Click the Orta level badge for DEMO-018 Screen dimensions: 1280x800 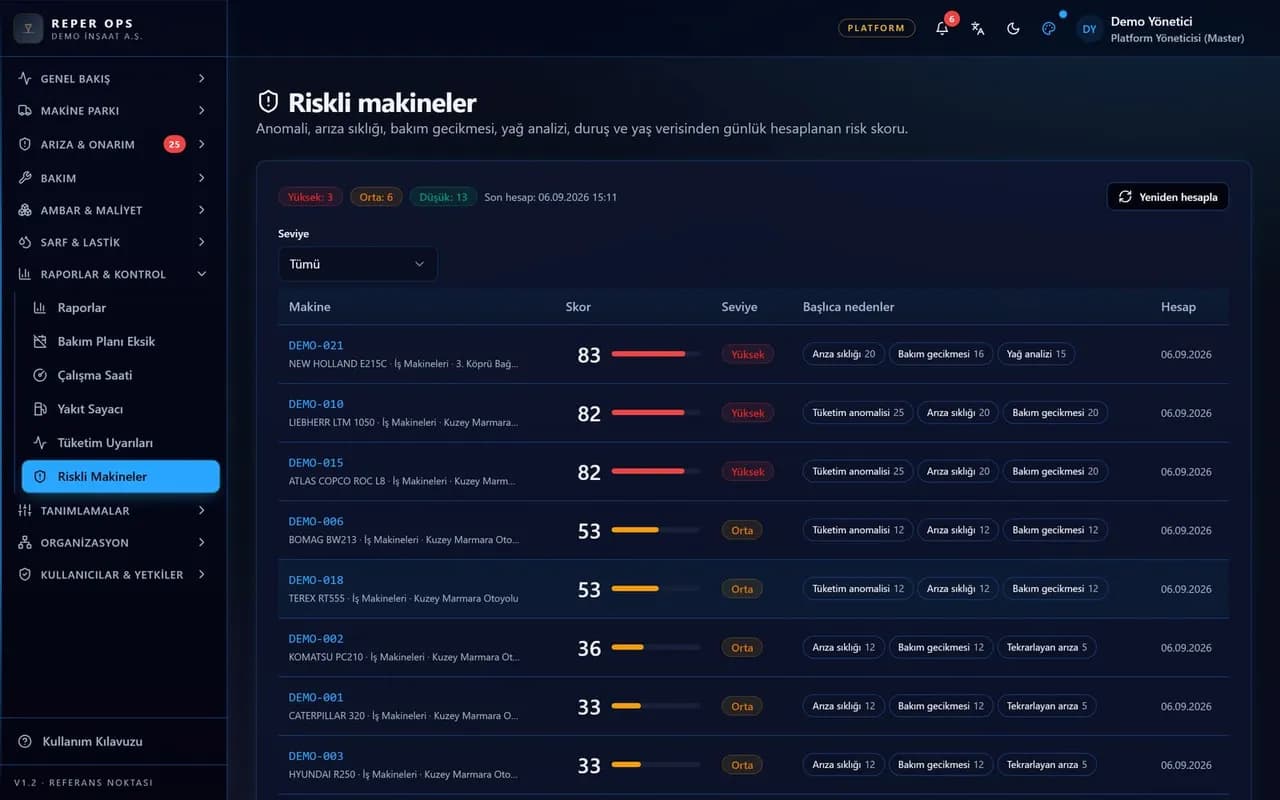(x=742, y=589)
